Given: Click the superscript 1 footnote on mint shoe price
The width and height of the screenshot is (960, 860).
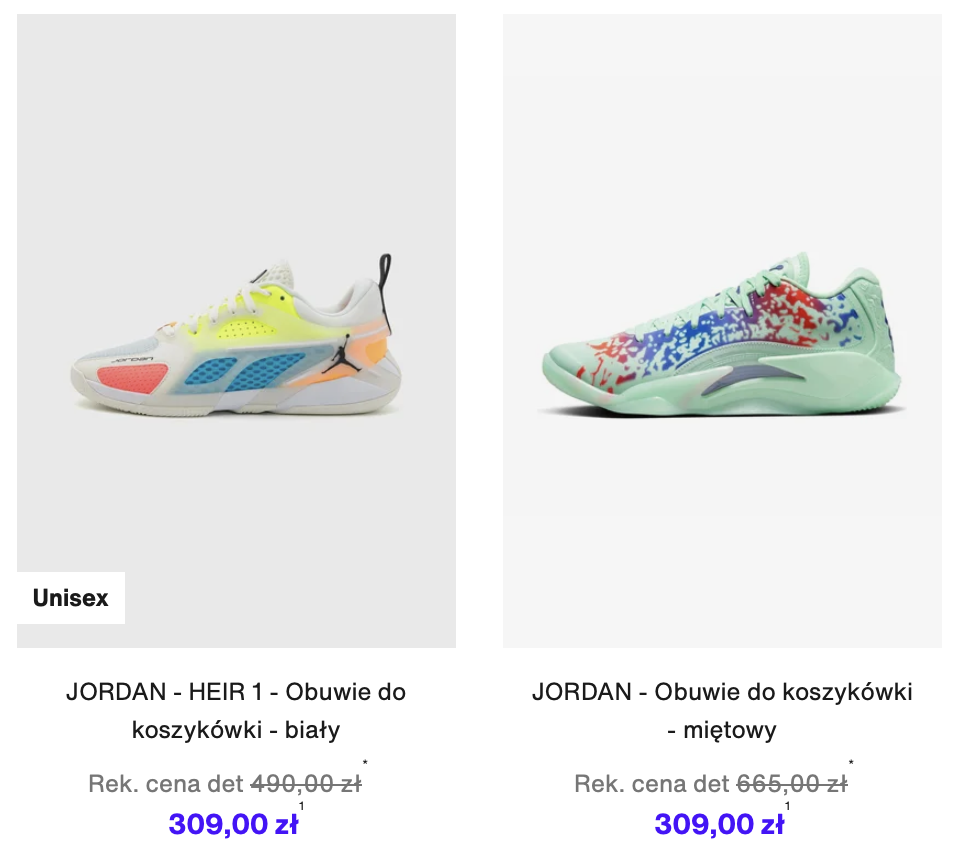Looking at the screenshot, I should coord(787,806).
